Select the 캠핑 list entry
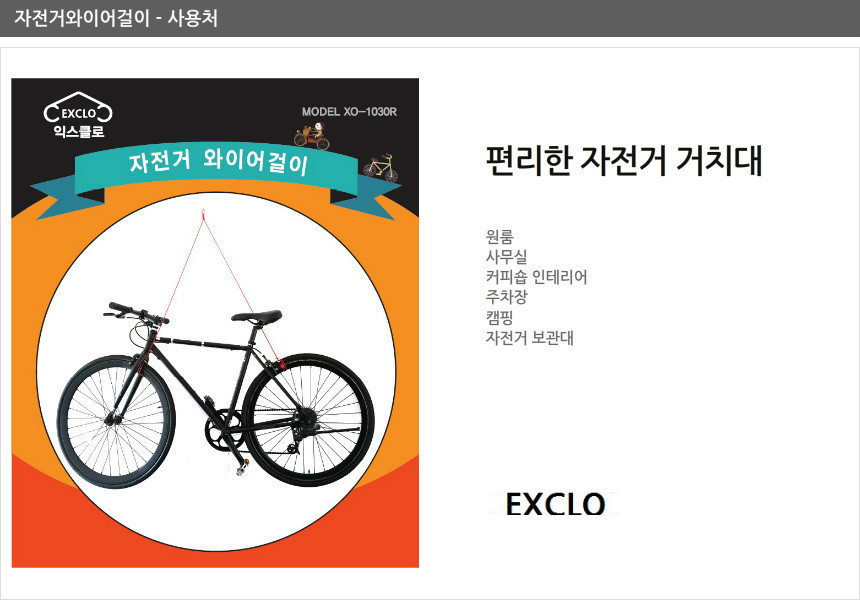This screenshot has width=860, height=600. [x=499, y=318]
